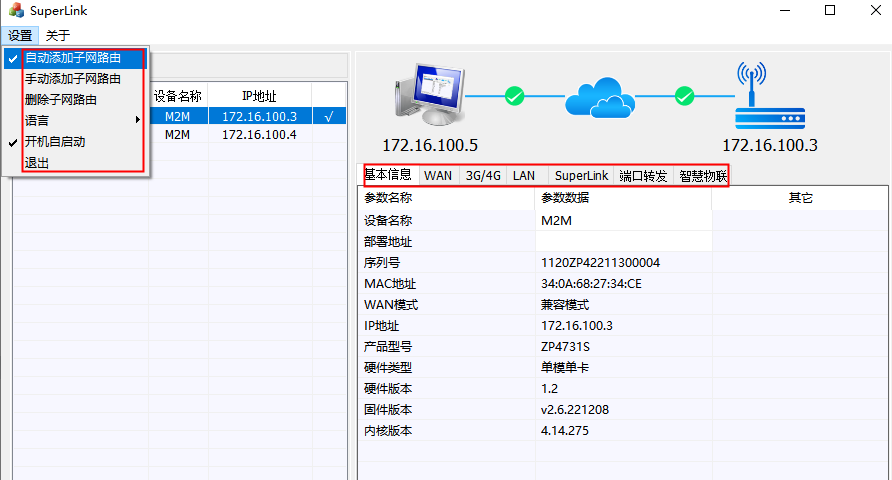This screenshot has width=892, height=480.
Task: Click the wireless router icon
Action: pyautogui.click(x=770, y=96)
